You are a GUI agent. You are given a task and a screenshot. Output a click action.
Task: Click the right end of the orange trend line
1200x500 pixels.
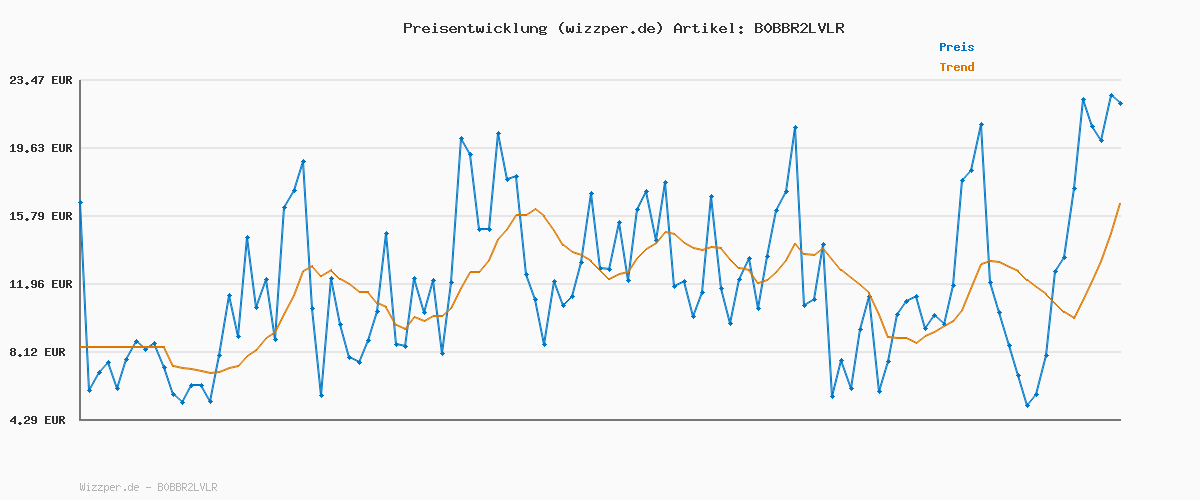(x=1120, y=204)
